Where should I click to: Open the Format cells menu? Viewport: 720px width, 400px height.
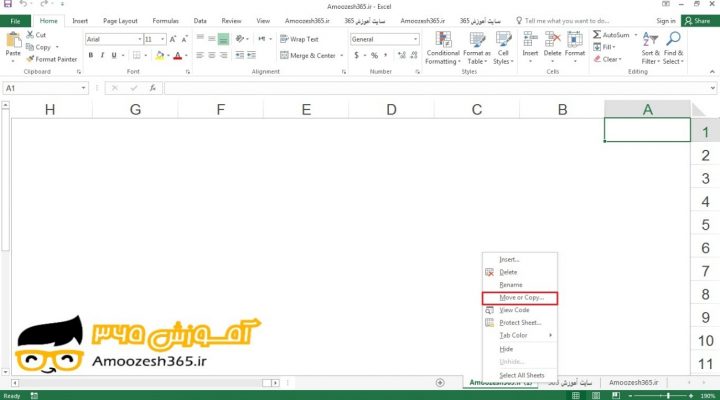[x=575, y=48]
